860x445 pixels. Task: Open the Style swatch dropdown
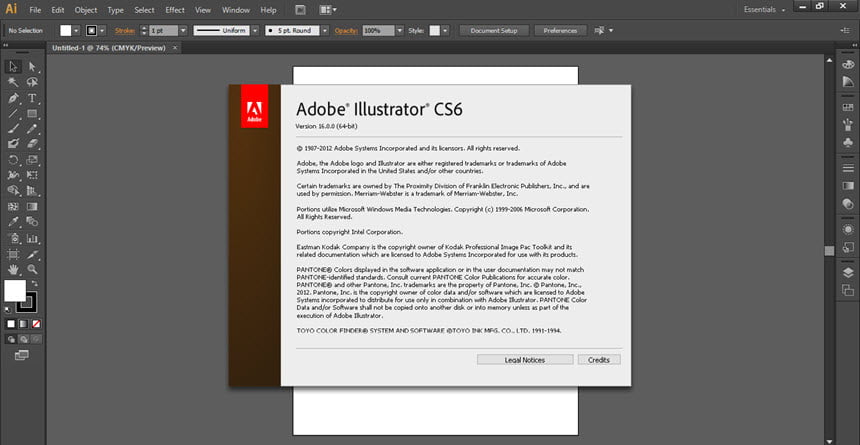pyautogui.click(x=445, y=31)
